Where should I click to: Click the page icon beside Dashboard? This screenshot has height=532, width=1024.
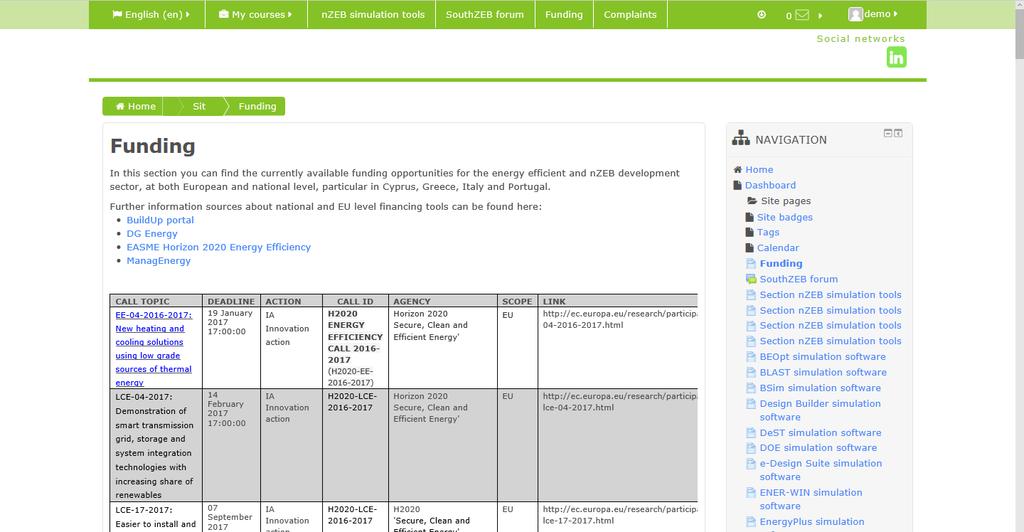click(737, 185)
